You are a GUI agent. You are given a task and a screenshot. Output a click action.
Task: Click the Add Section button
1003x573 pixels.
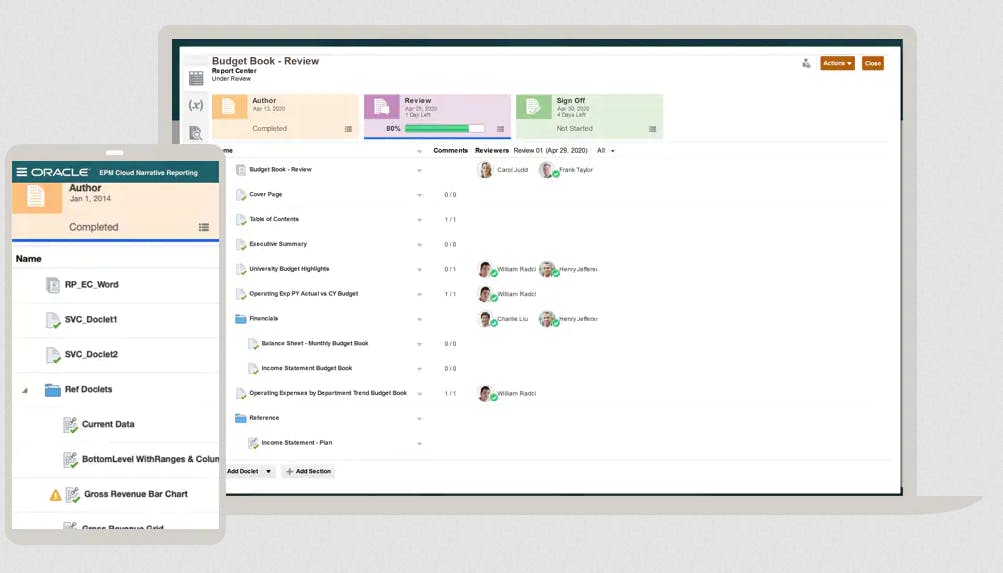[x=309, y=472]
